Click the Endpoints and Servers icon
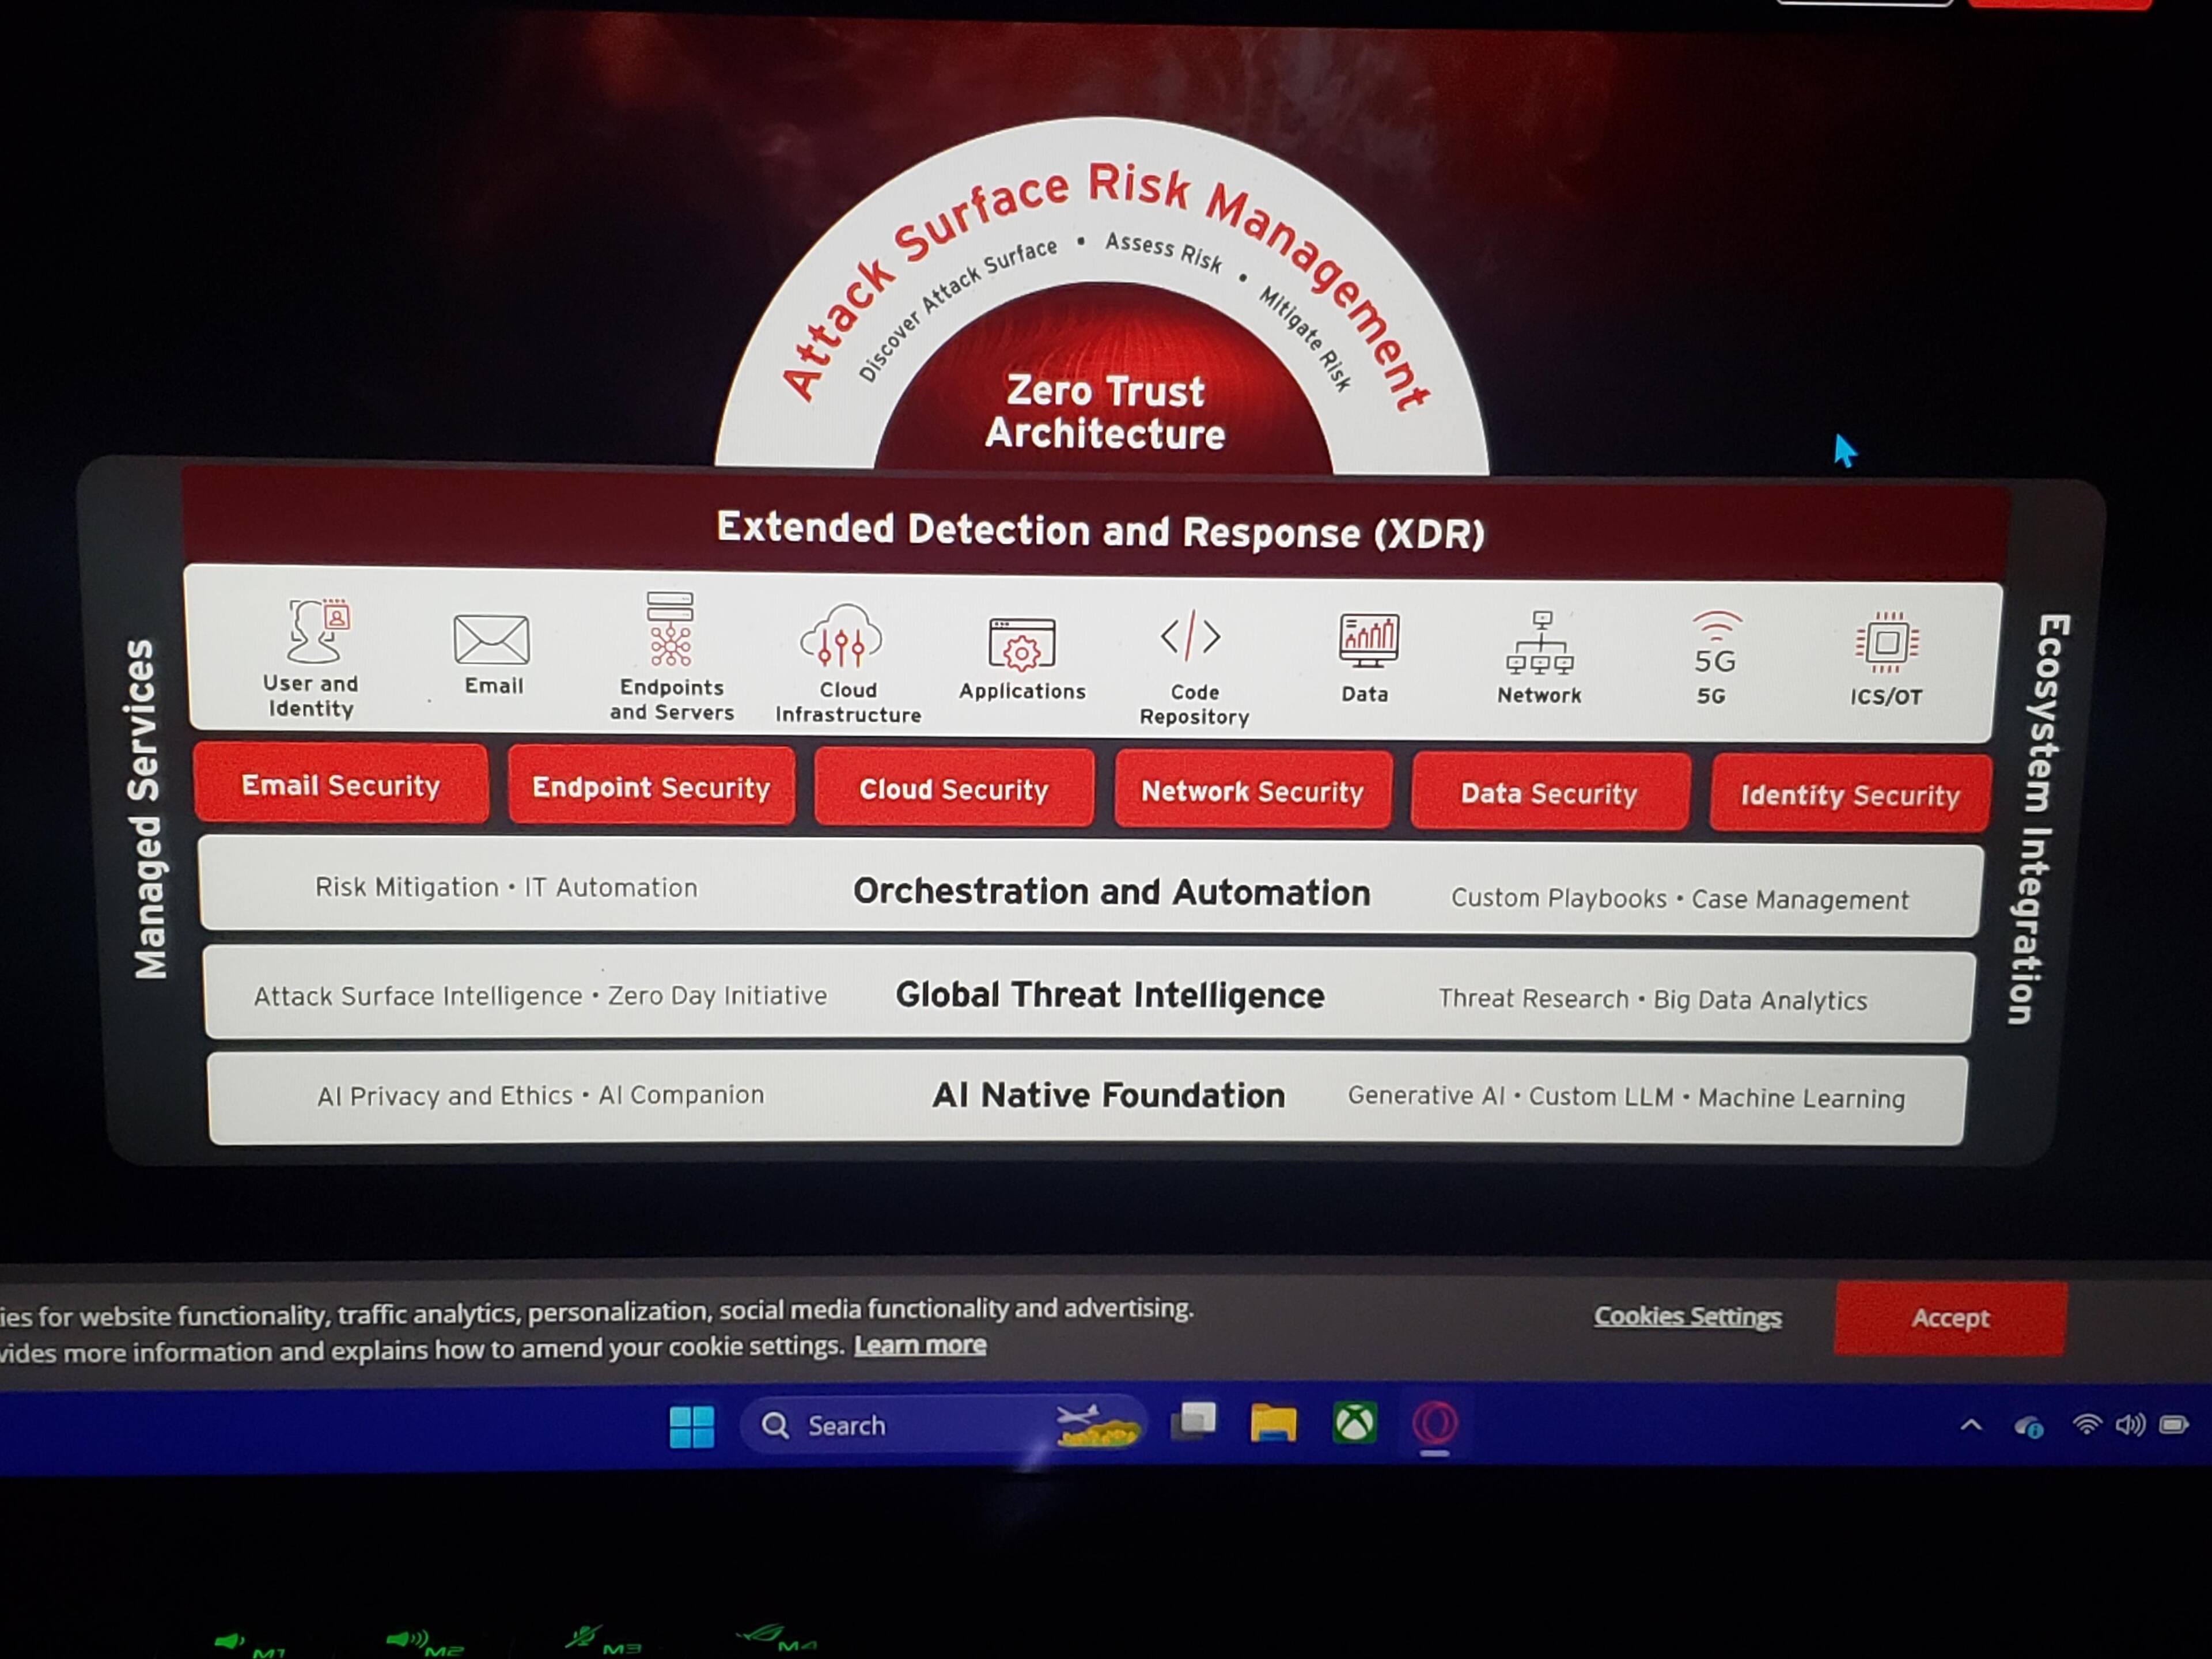 click(x=670, y=629)
